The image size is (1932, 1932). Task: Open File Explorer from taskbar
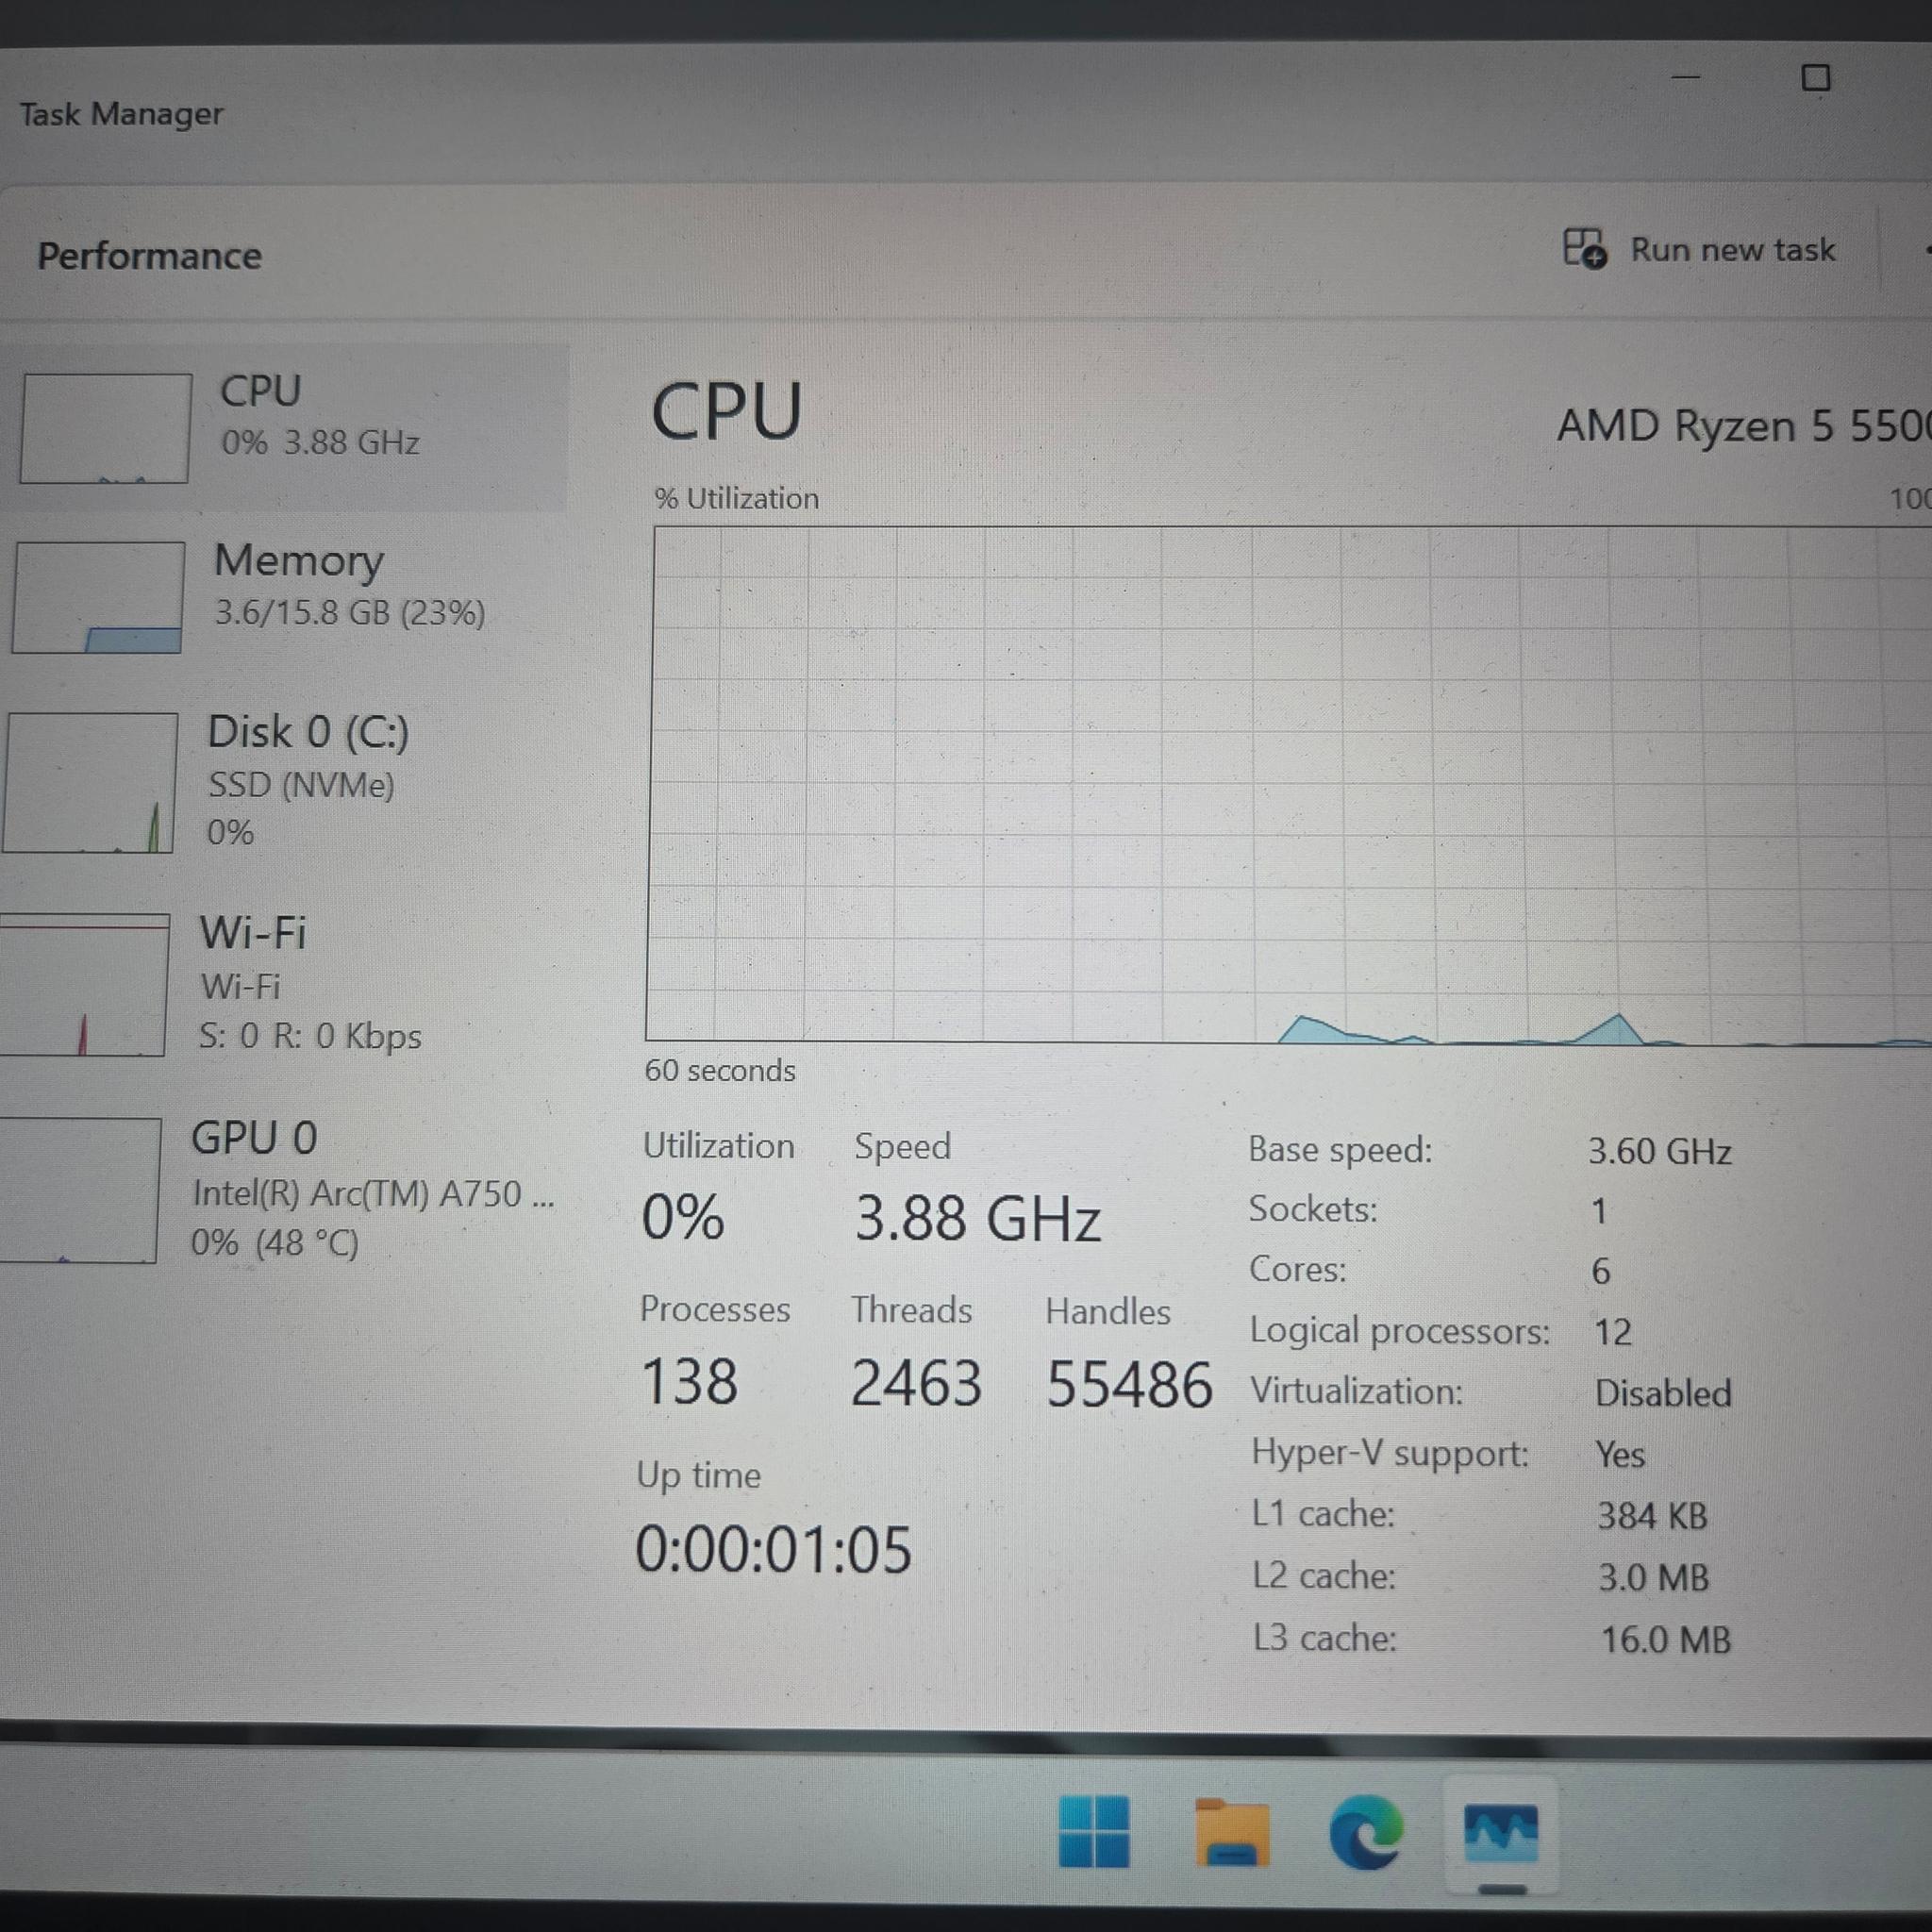1232,1833
